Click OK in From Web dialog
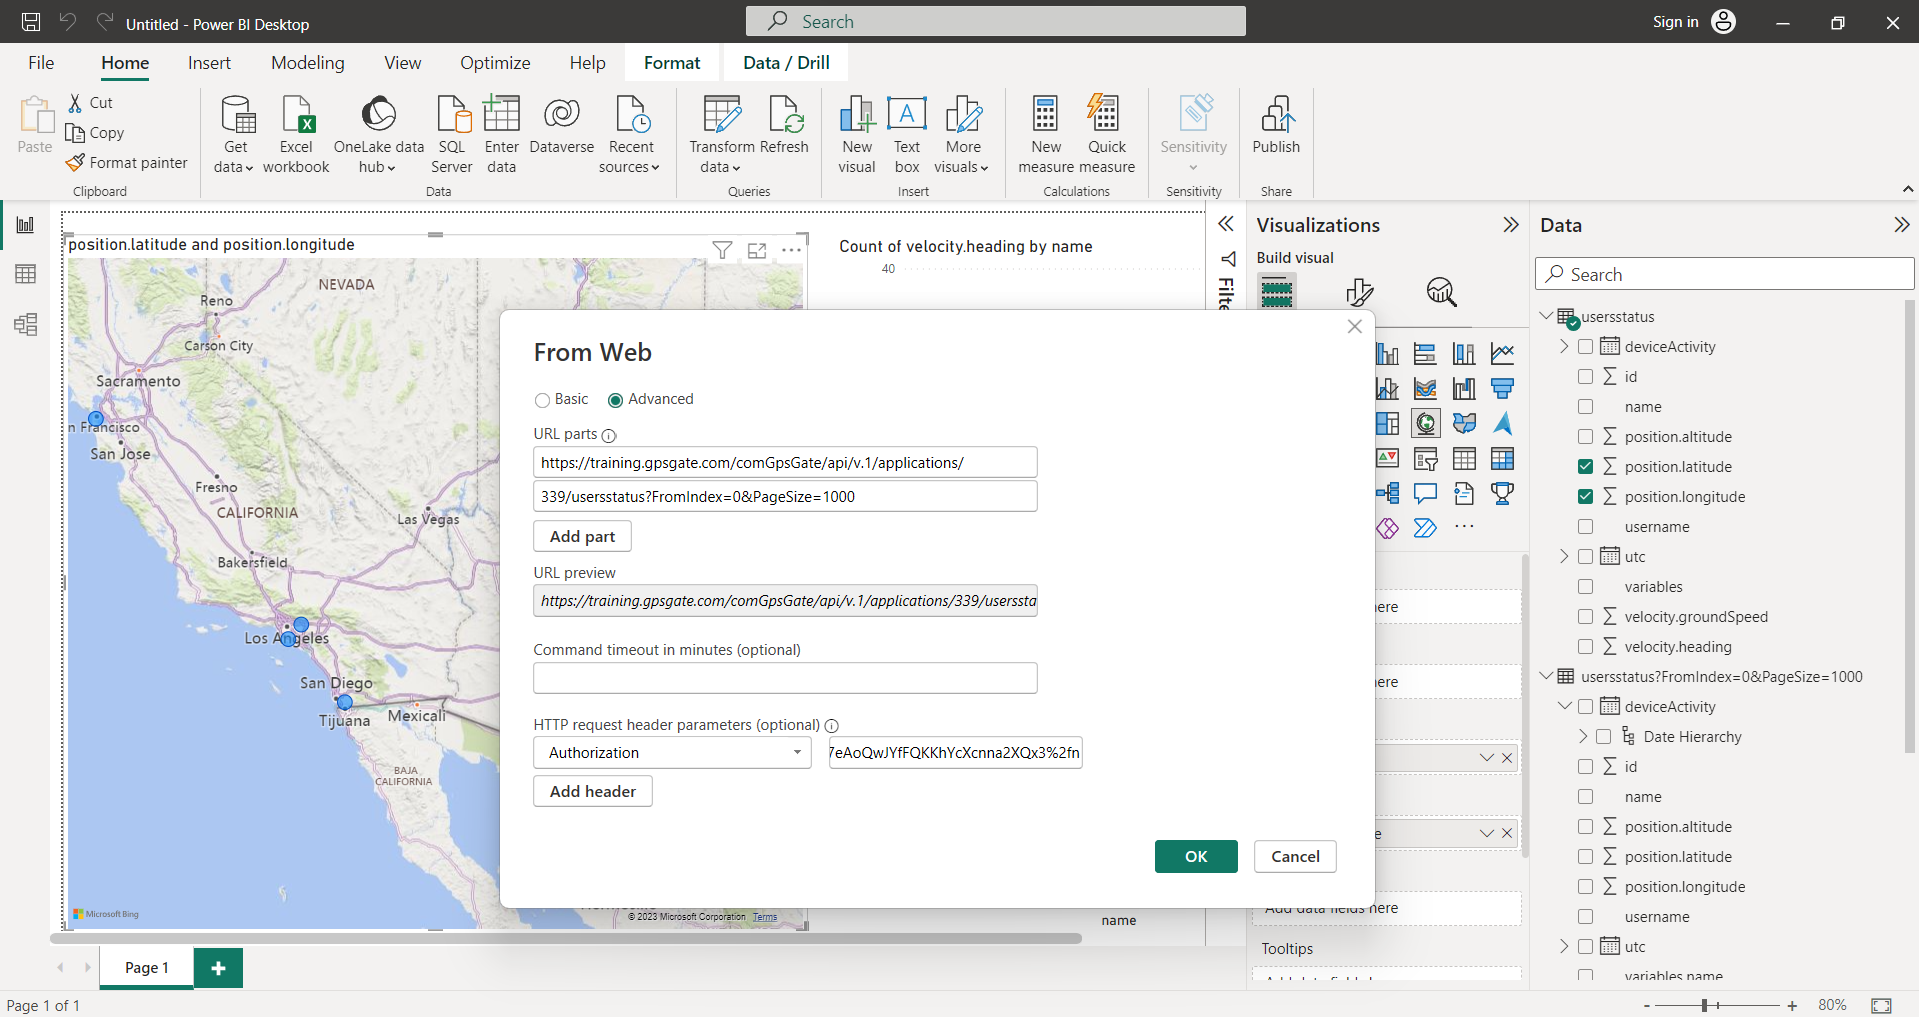The width and height of the screenshot is (1919, 1017). pos(1196,857)
